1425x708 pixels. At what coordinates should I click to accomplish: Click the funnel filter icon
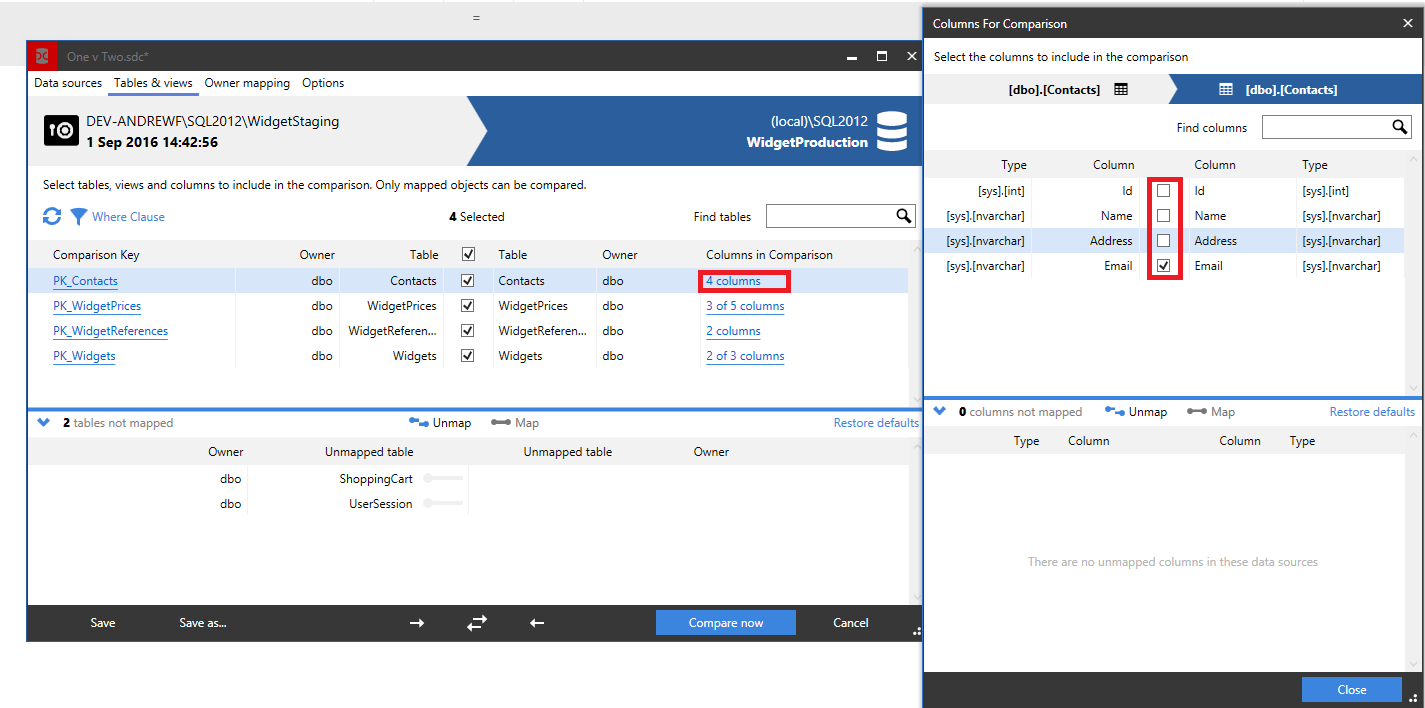click(78, 216)
